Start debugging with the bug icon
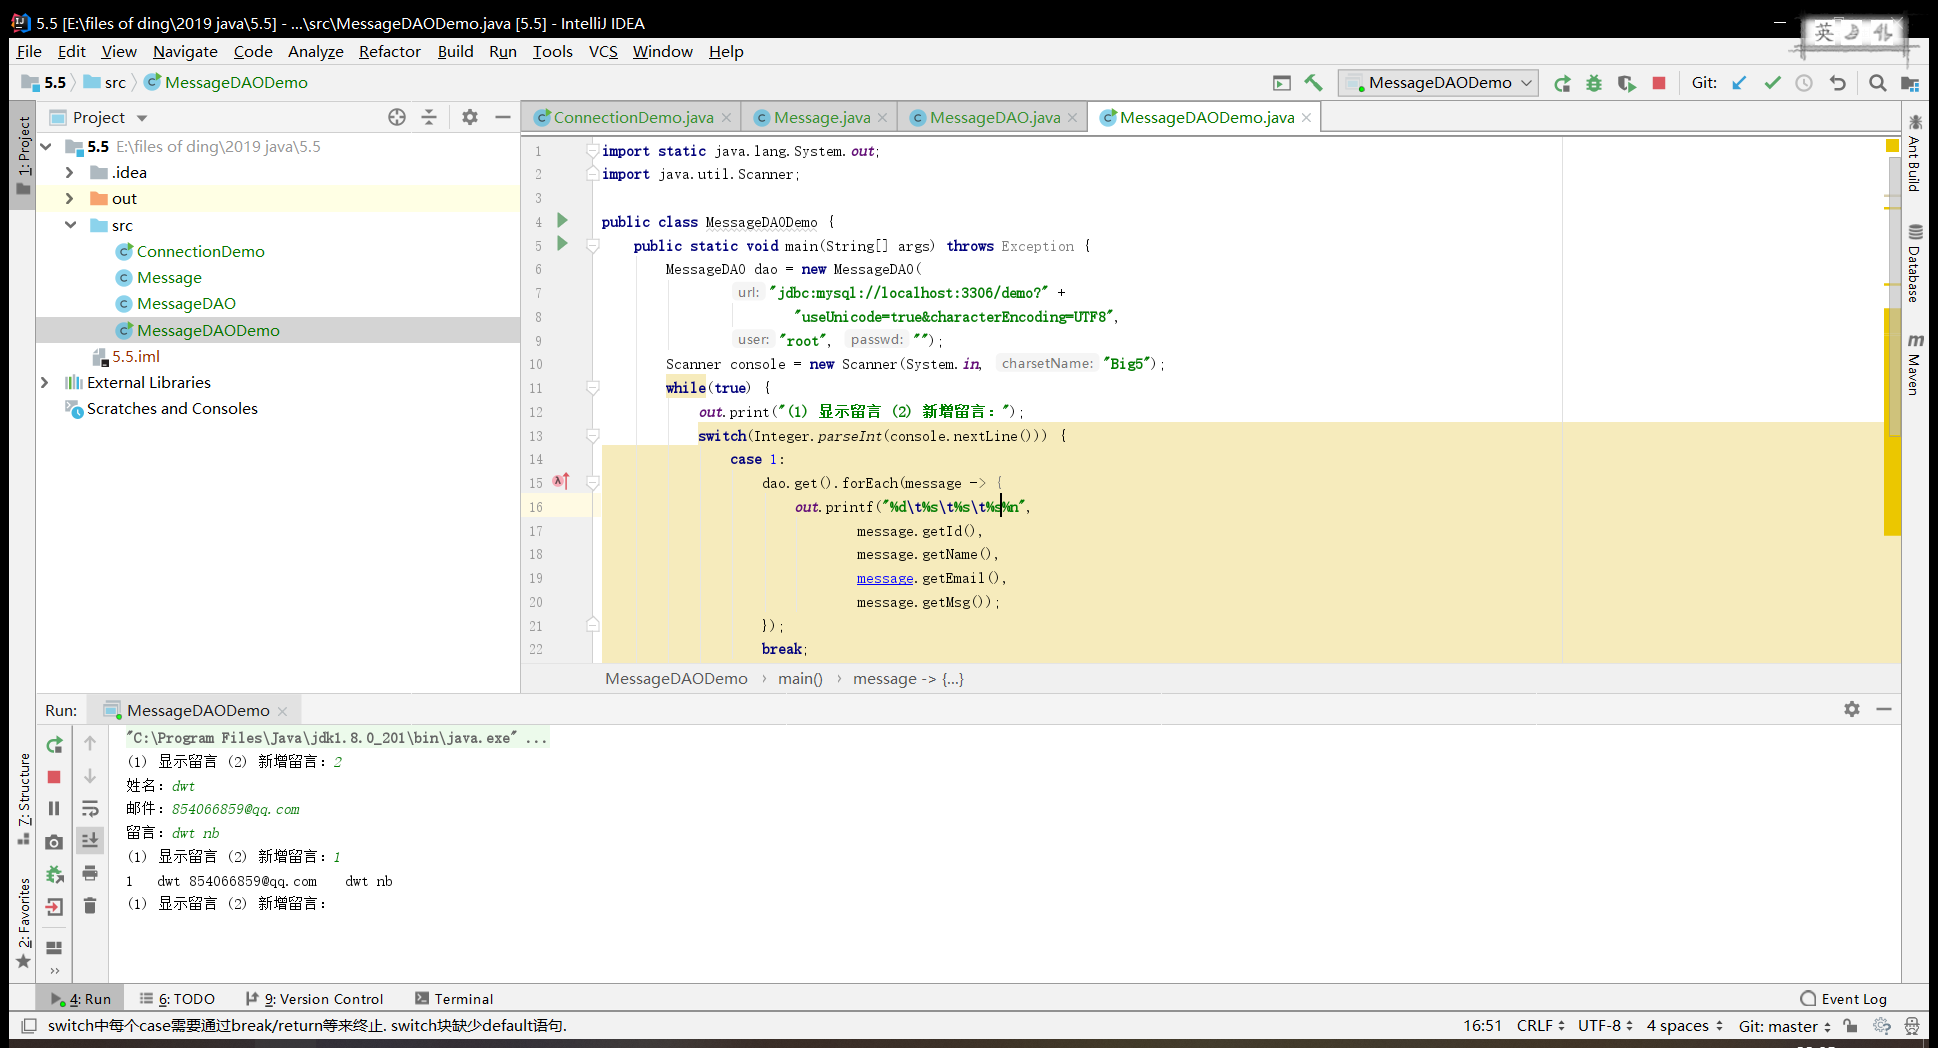This screenshot has height=1048, width=1938. (x=1594, y=83)
